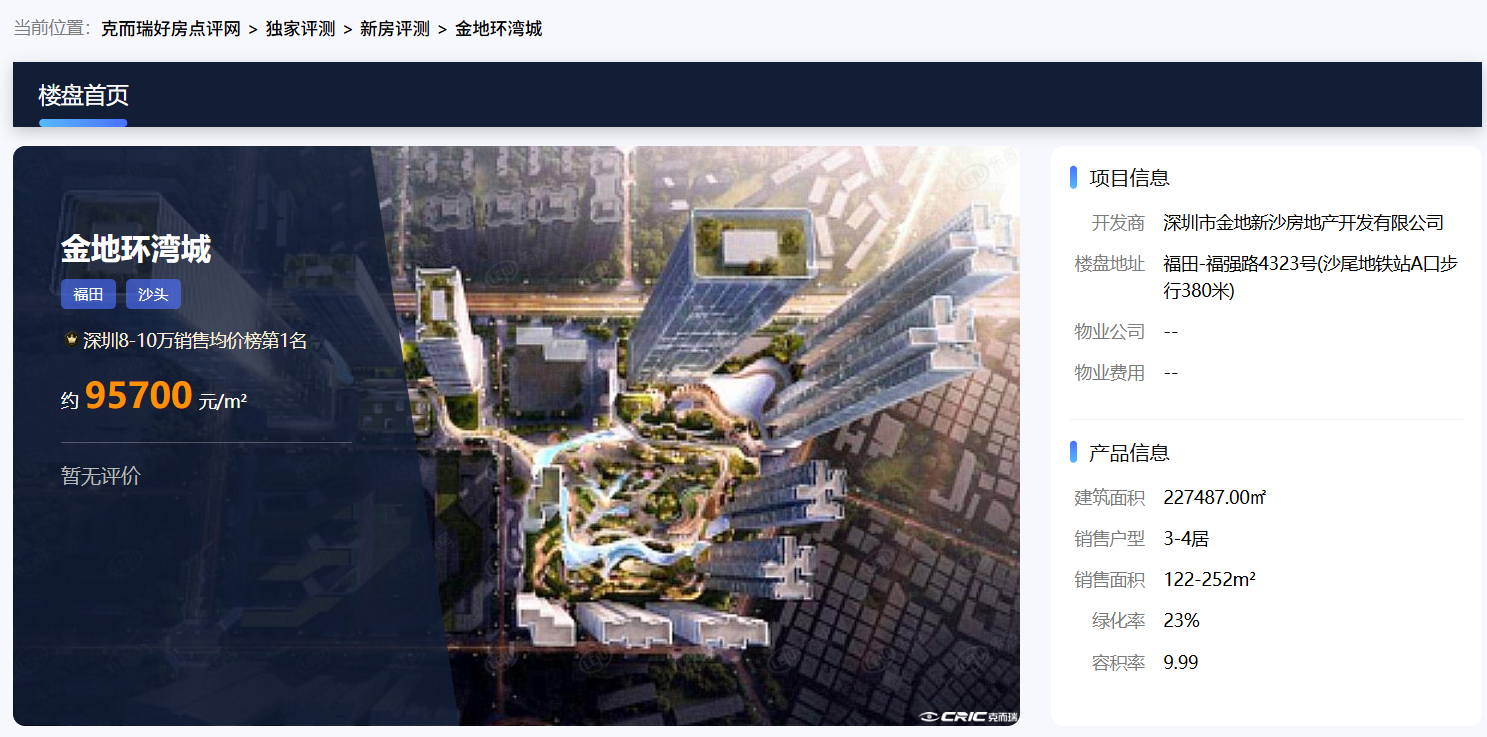The image size is (1487, 737).
Task: Click the 项目信息 section heading
Action: coord(1129,178)
